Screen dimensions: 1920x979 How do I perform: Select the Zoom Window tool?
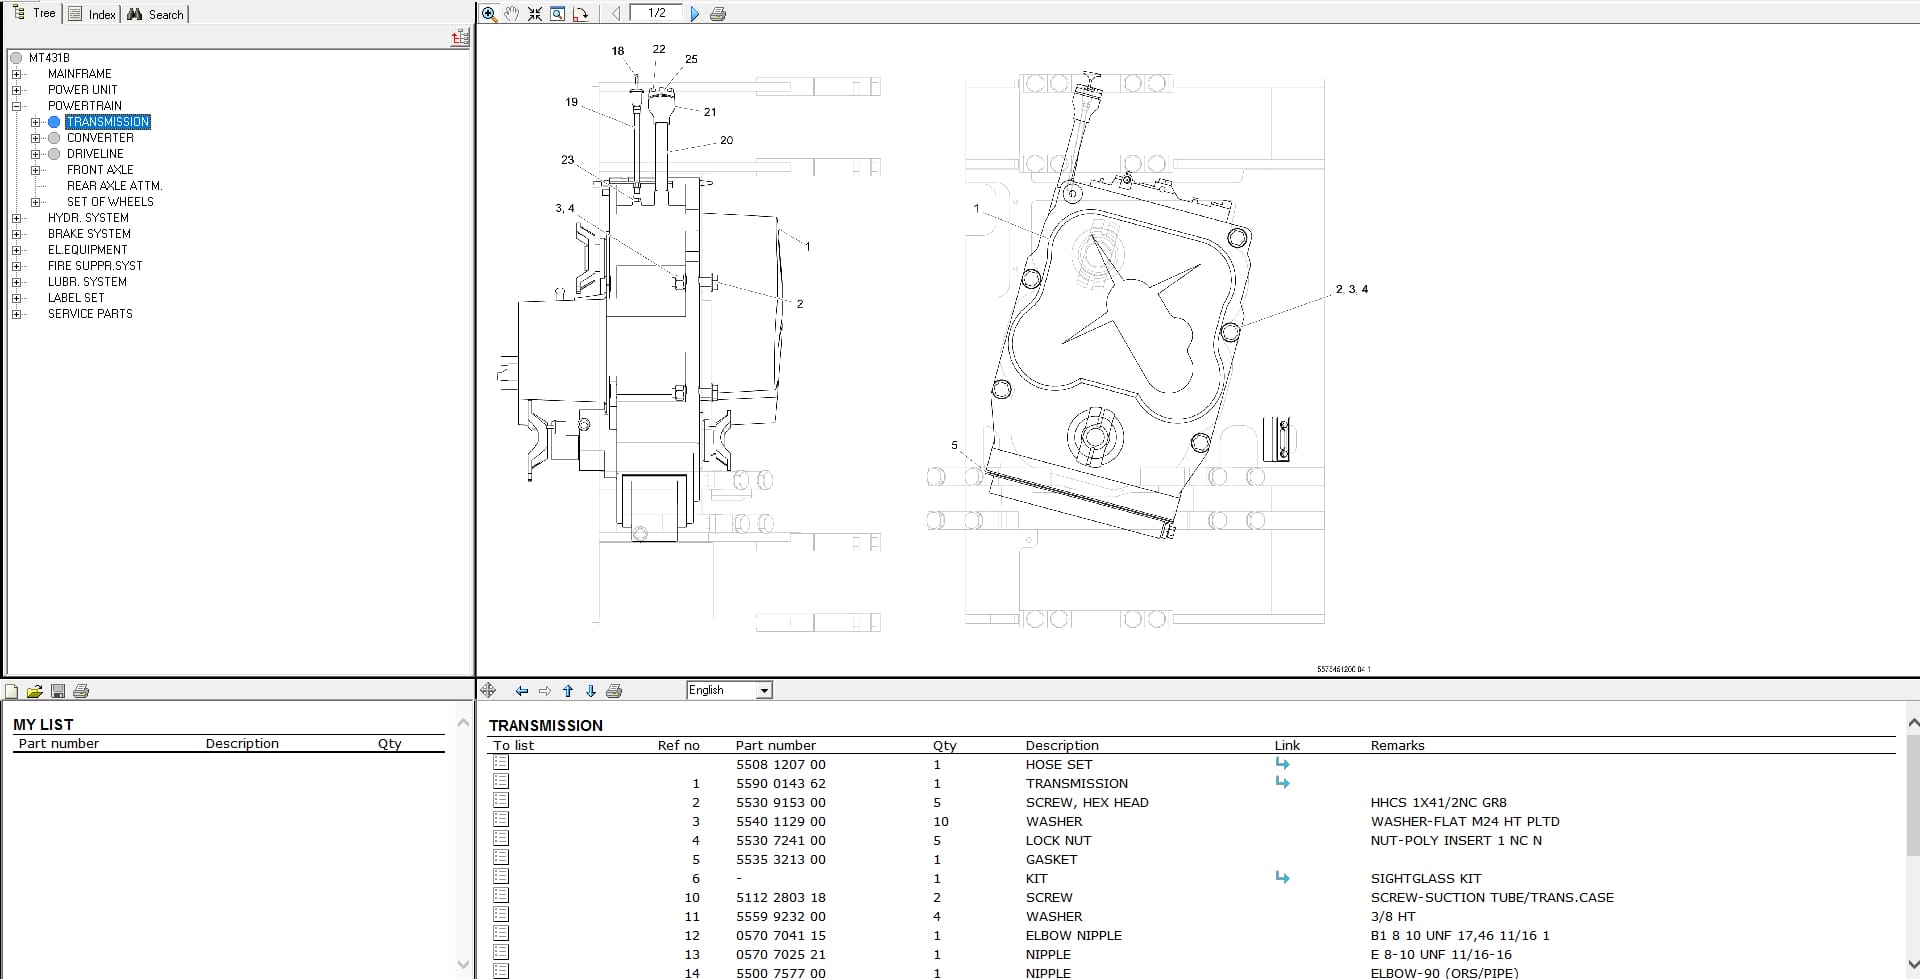point(557,13)
